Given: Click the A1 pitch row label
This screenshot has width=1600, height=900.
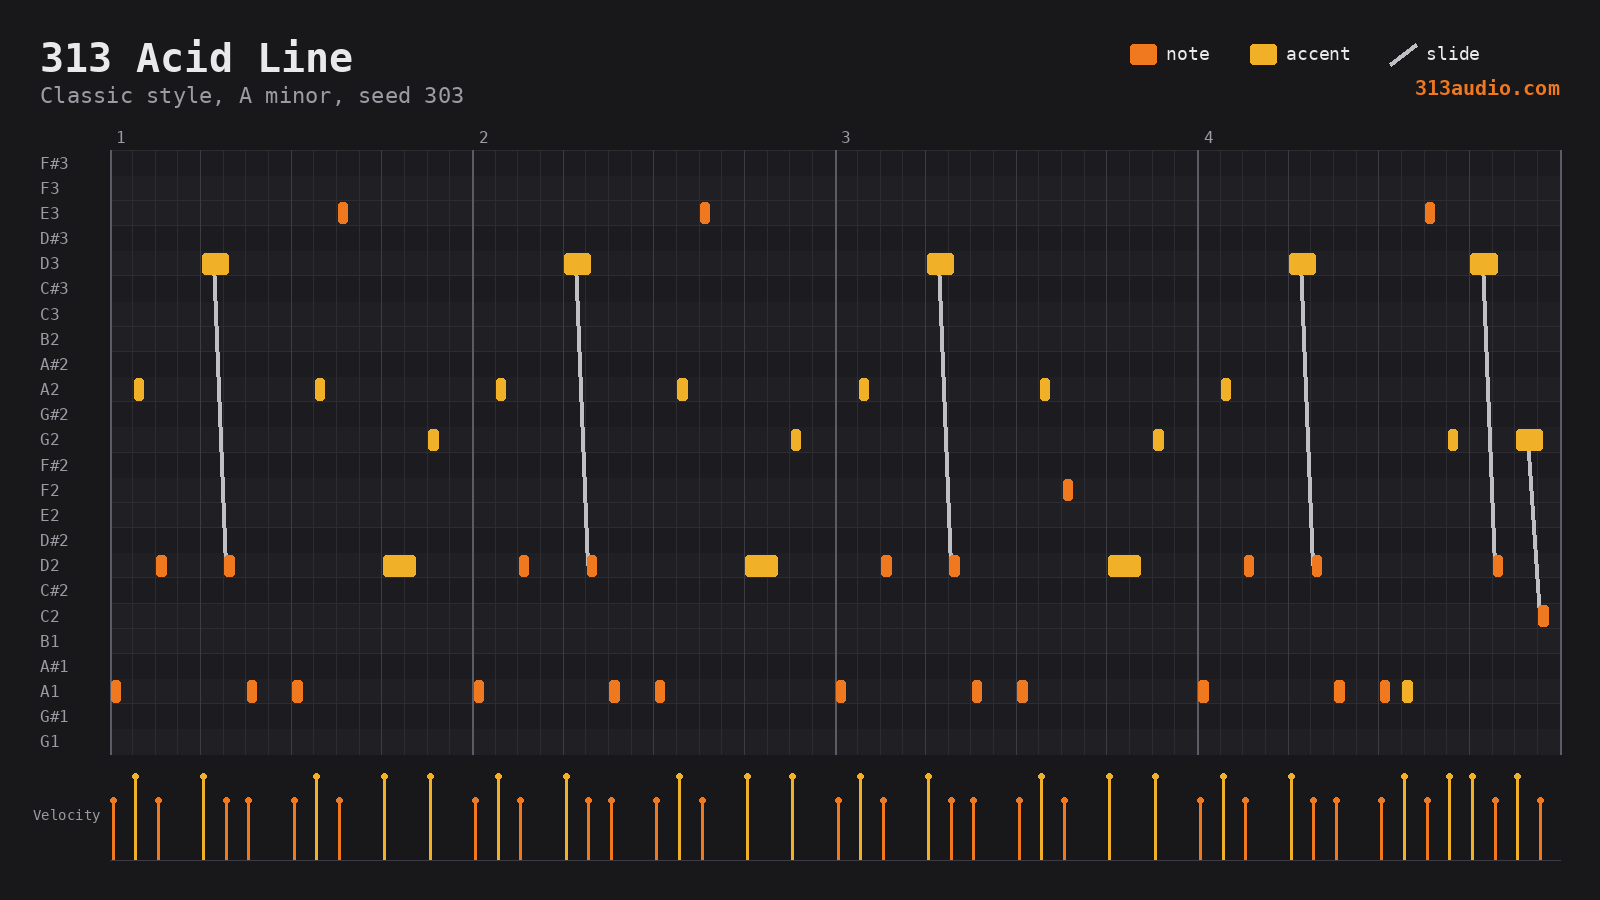Looking at the screenshot, I should point(50,691).
